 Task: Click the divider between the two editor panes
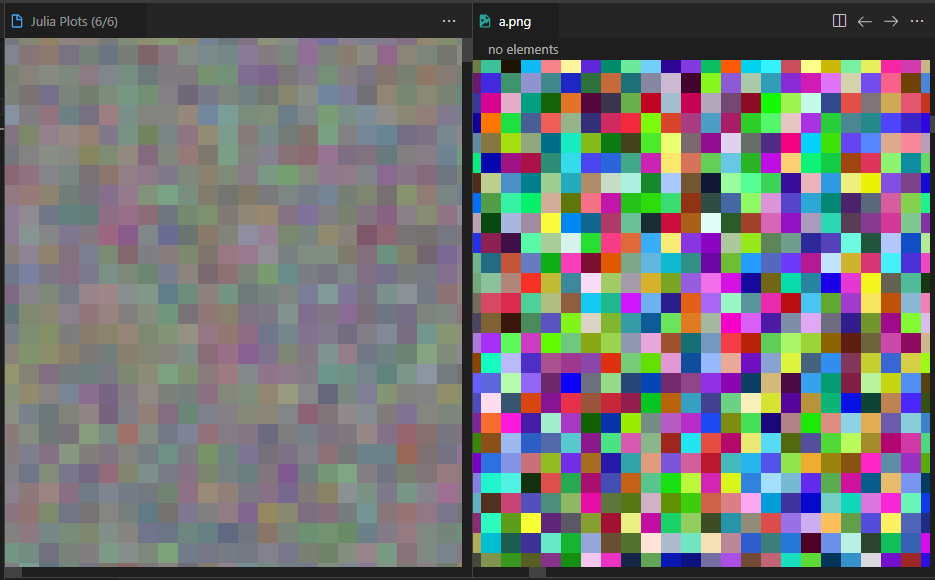tap(468, 300)
